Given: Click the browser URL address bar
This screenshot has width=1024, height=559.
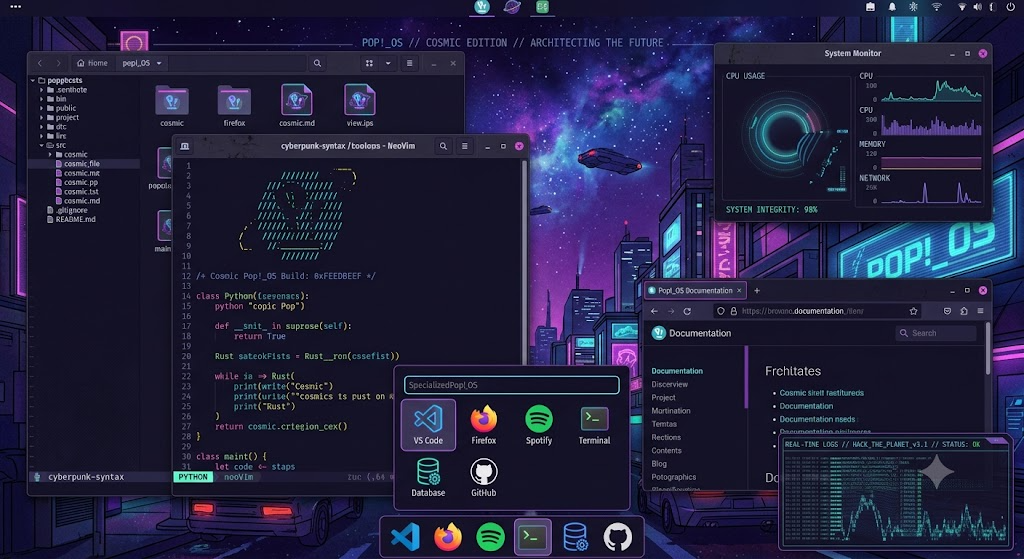Looking at the screenshot, I should pos(818,311).
